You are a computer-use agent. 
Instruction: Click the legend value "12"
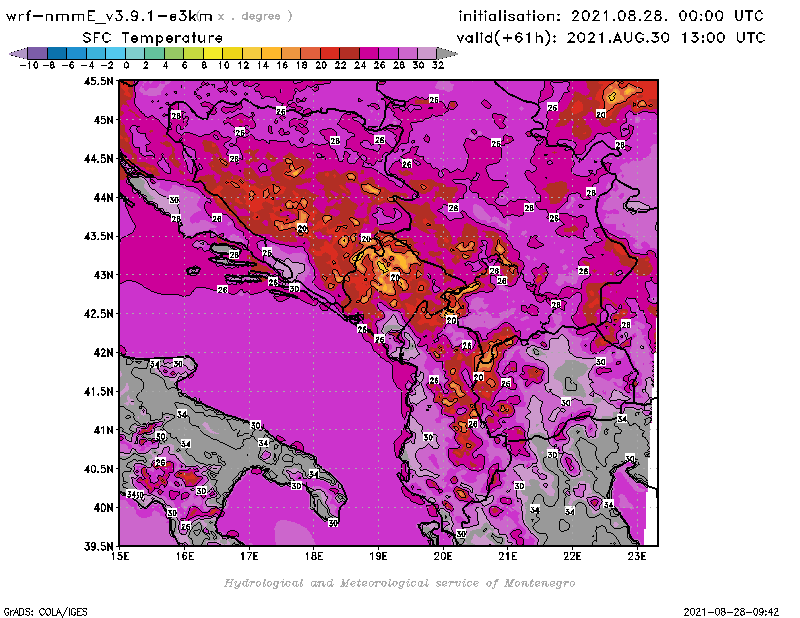pos(243,65)
